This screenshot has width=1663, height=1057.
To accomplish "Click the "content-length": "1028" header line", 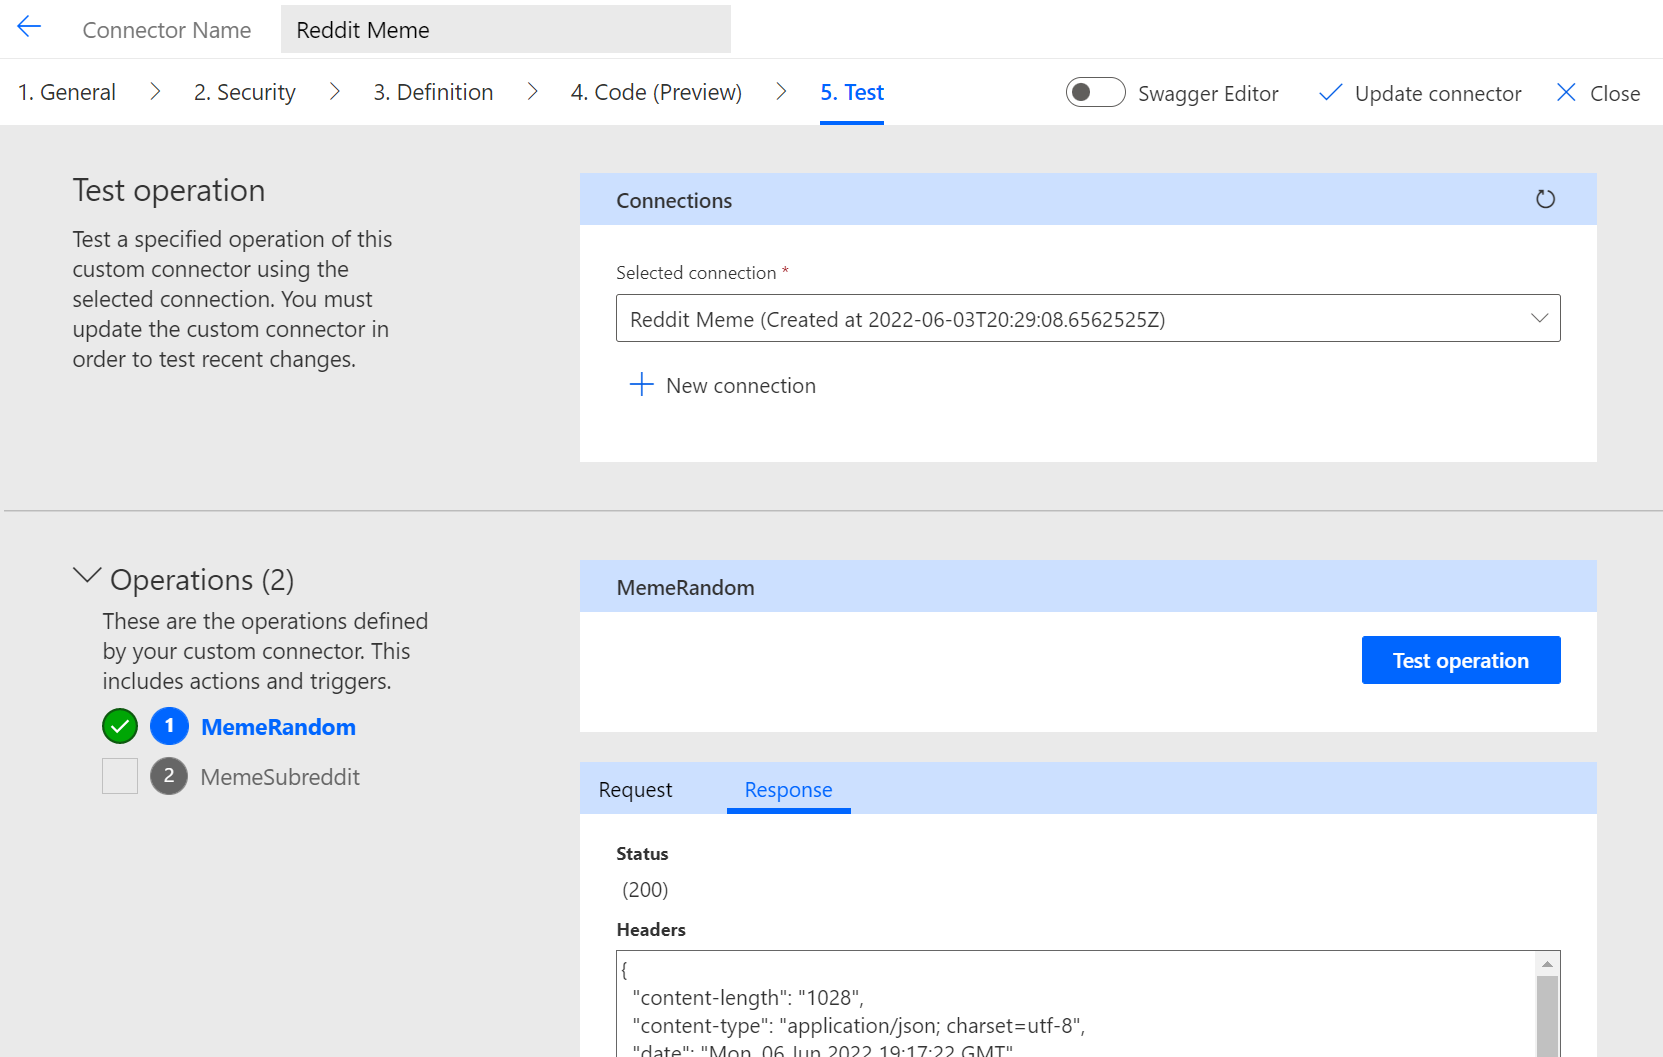I will click(x=748, y=997).
